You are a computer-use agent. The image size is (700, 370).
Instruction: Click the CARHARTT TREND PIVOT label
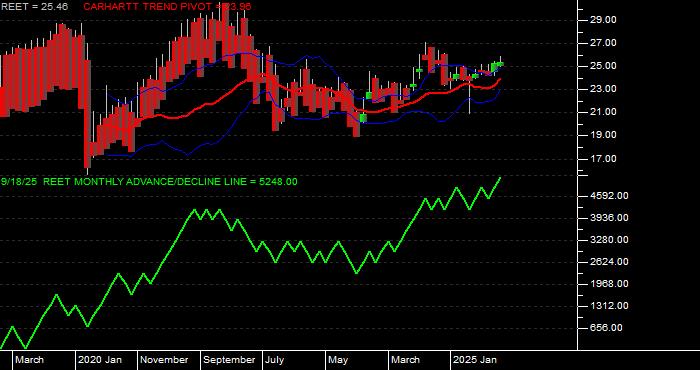point(167,7)
